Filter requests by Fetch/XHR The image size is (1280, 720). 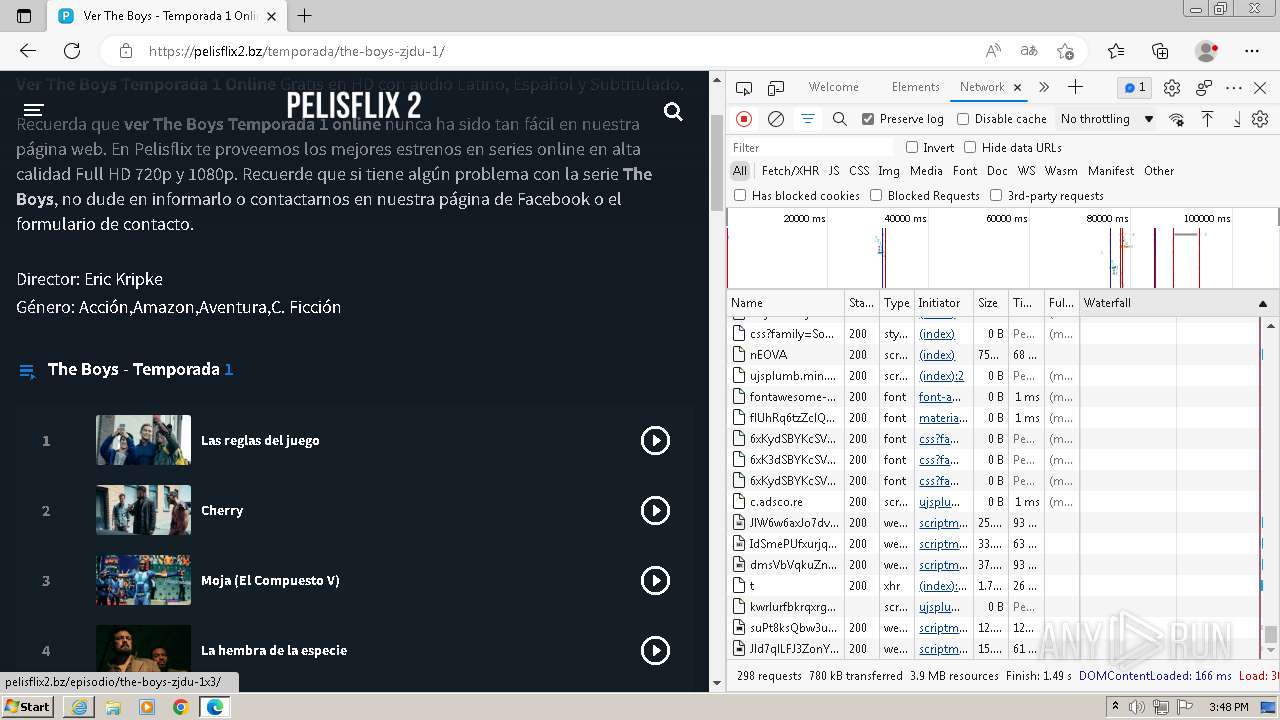coord(790,171)
